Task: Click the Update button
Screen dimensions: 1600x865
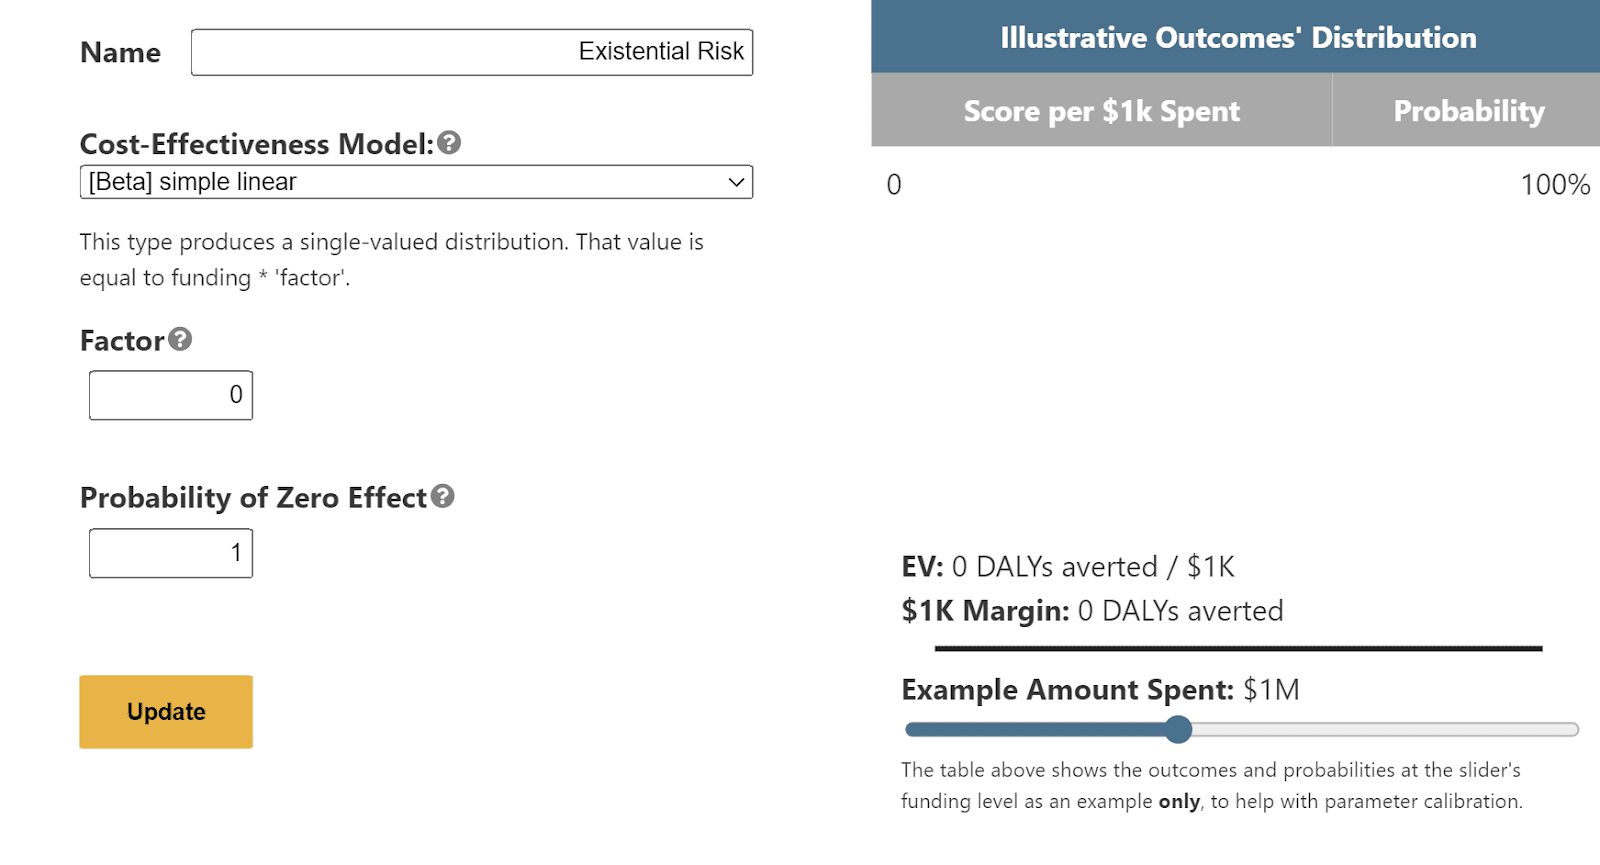Action: [x=166, y=712]
